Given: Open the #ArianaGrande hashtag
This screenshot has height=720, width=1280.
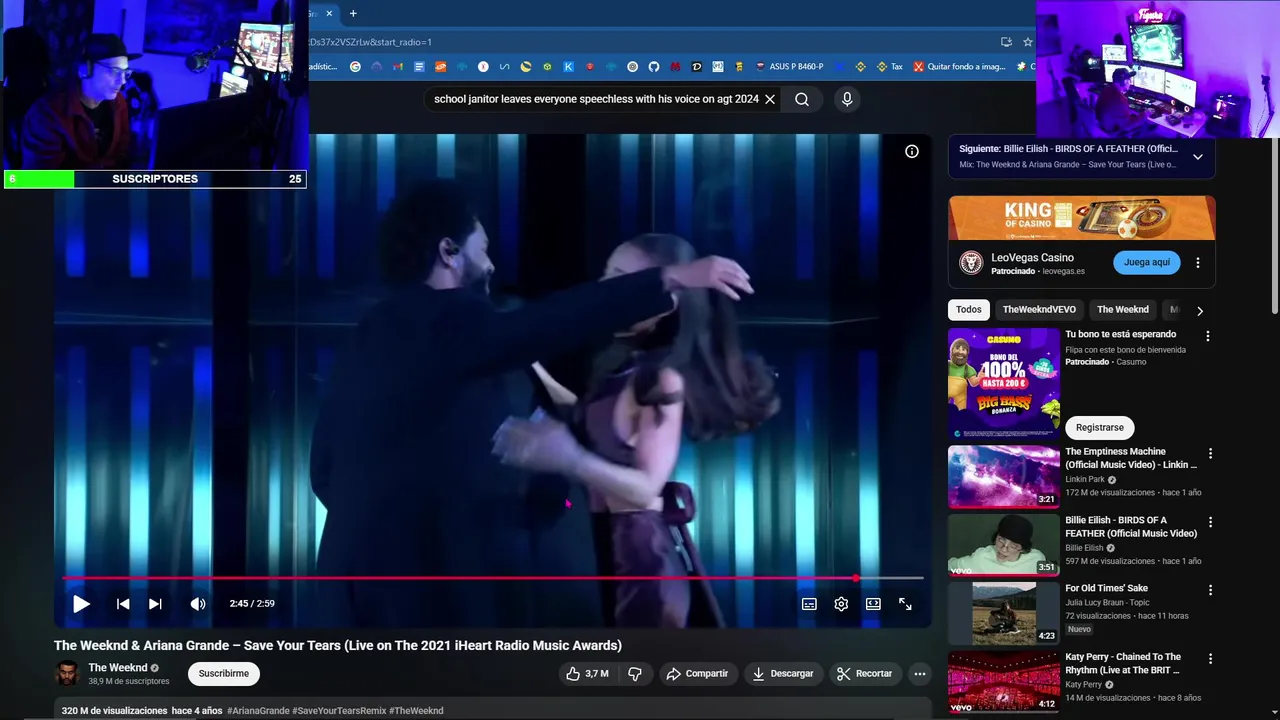Looking at the screenshot, I should 258,711.
